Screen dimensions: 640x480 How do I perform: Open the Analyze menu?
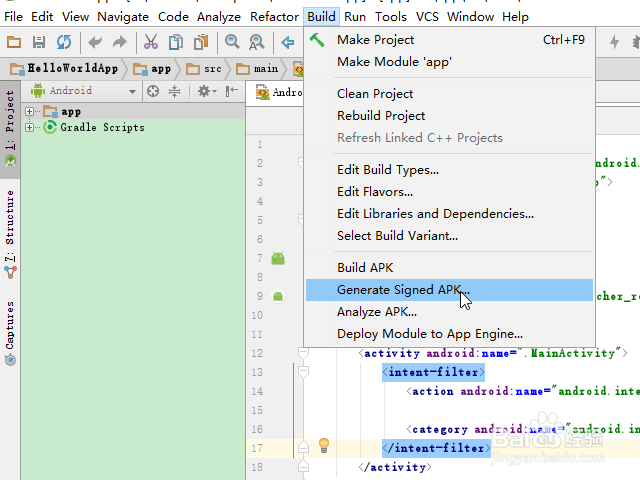pos(219,17)
